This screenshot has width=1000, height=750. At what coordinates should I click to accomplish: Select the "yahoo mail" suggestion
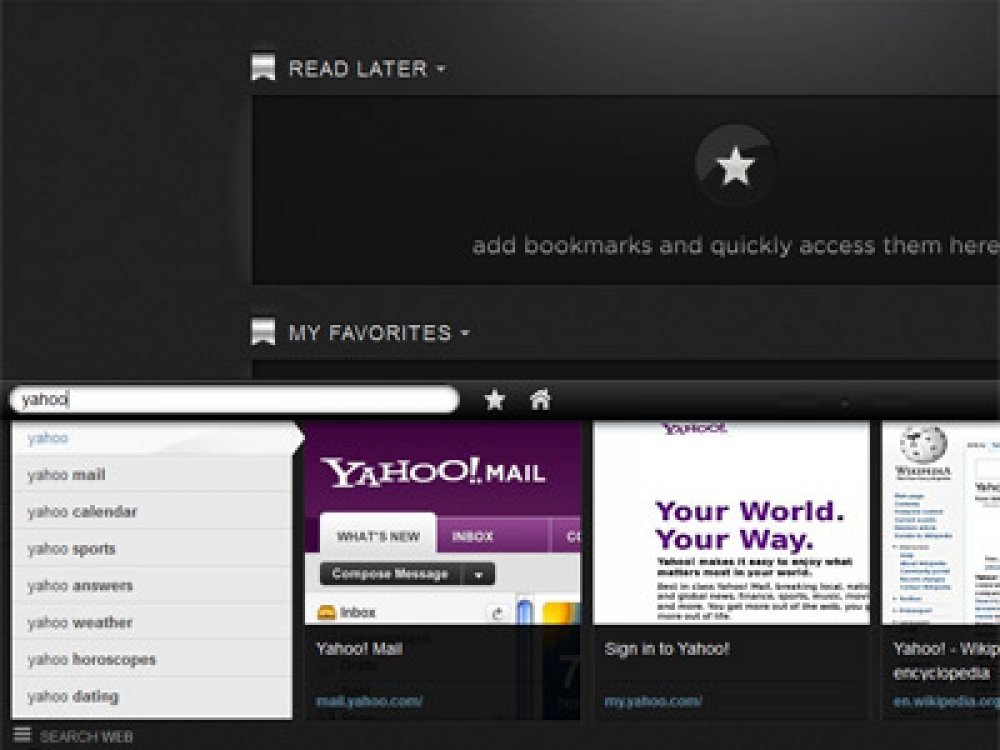coord(152,474)
